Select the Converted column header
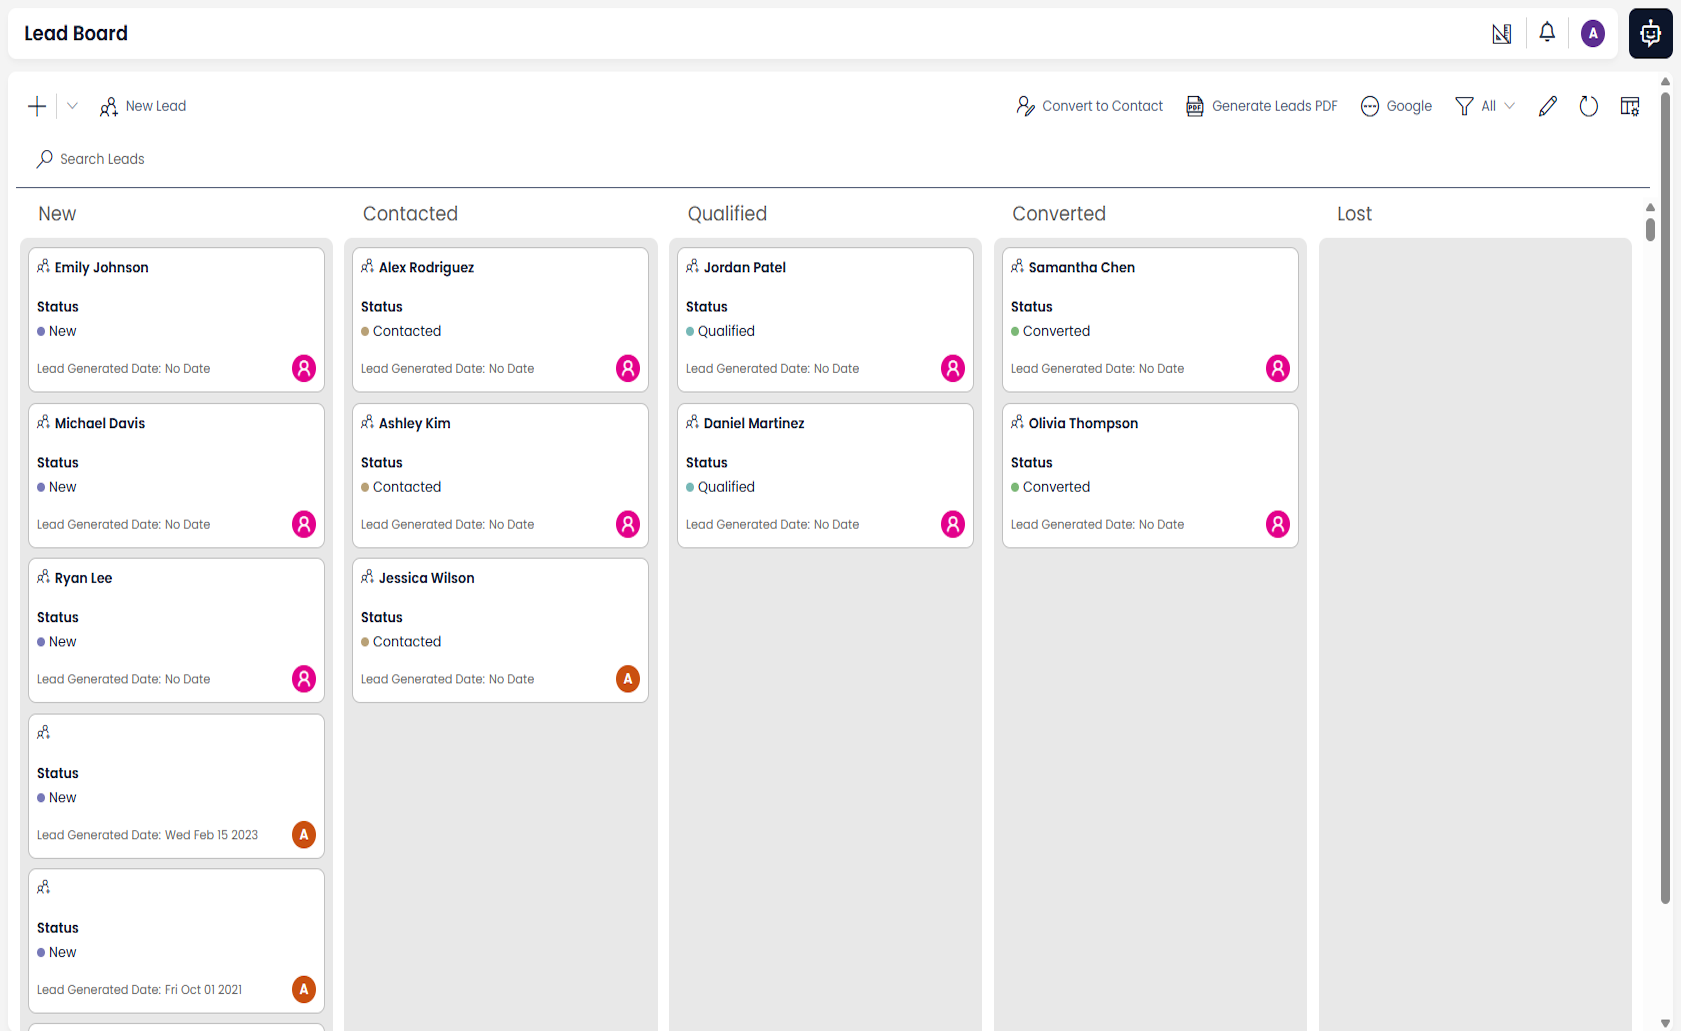 (1059, 214)
